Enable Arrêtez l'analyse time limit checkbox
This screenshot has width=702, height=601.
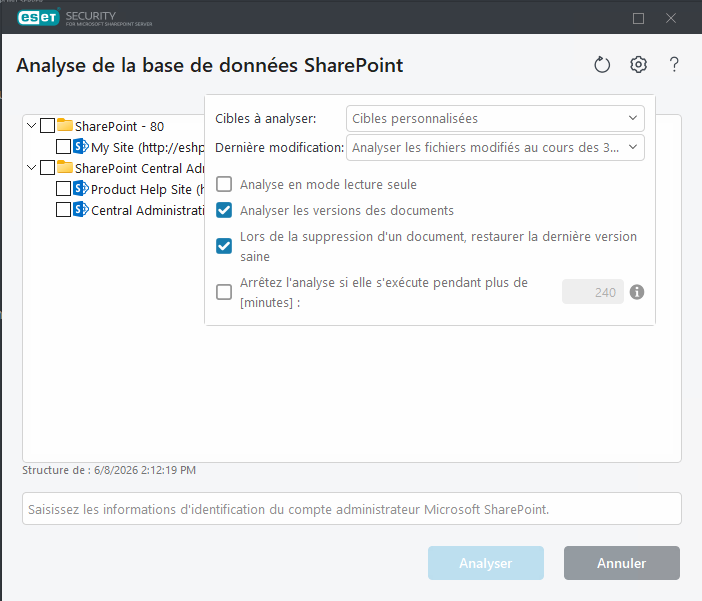click(224, 292)
